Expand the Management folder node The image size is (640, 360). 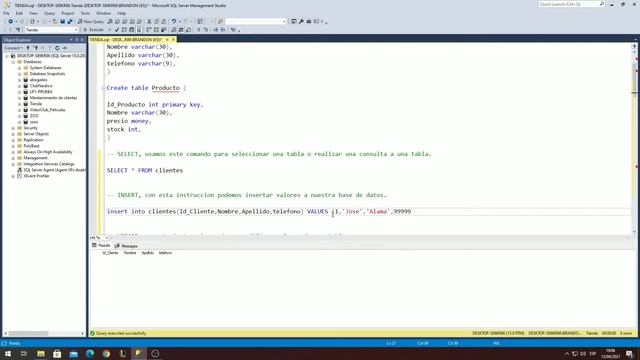[13, 158]
